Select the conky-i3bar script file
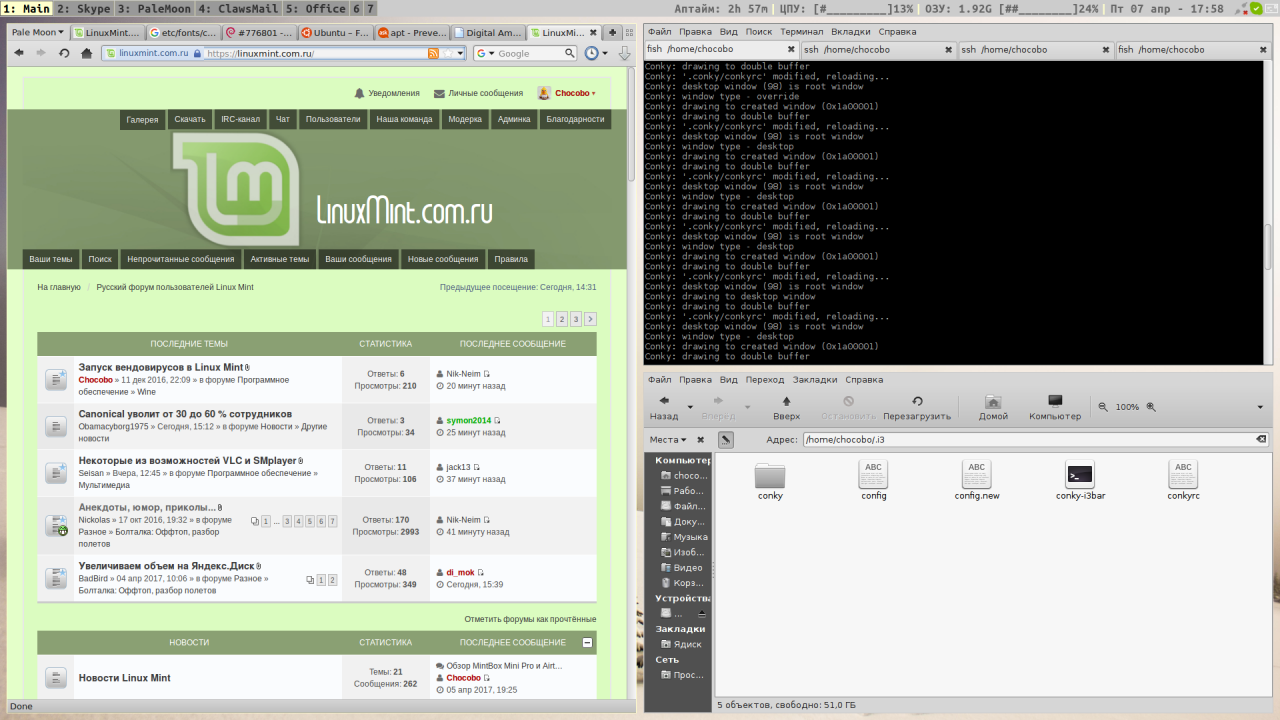 pyautogui.click(x=1080, y=481)
